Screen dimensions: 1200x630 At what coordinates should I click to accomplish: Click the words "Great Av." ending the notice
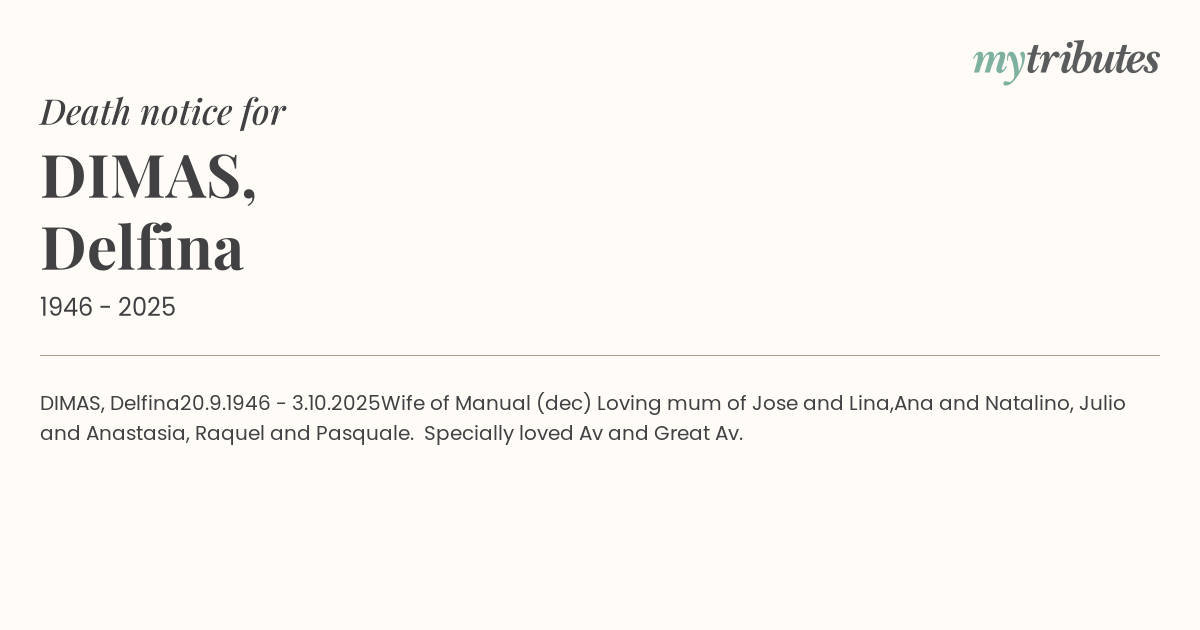[698, 433]
